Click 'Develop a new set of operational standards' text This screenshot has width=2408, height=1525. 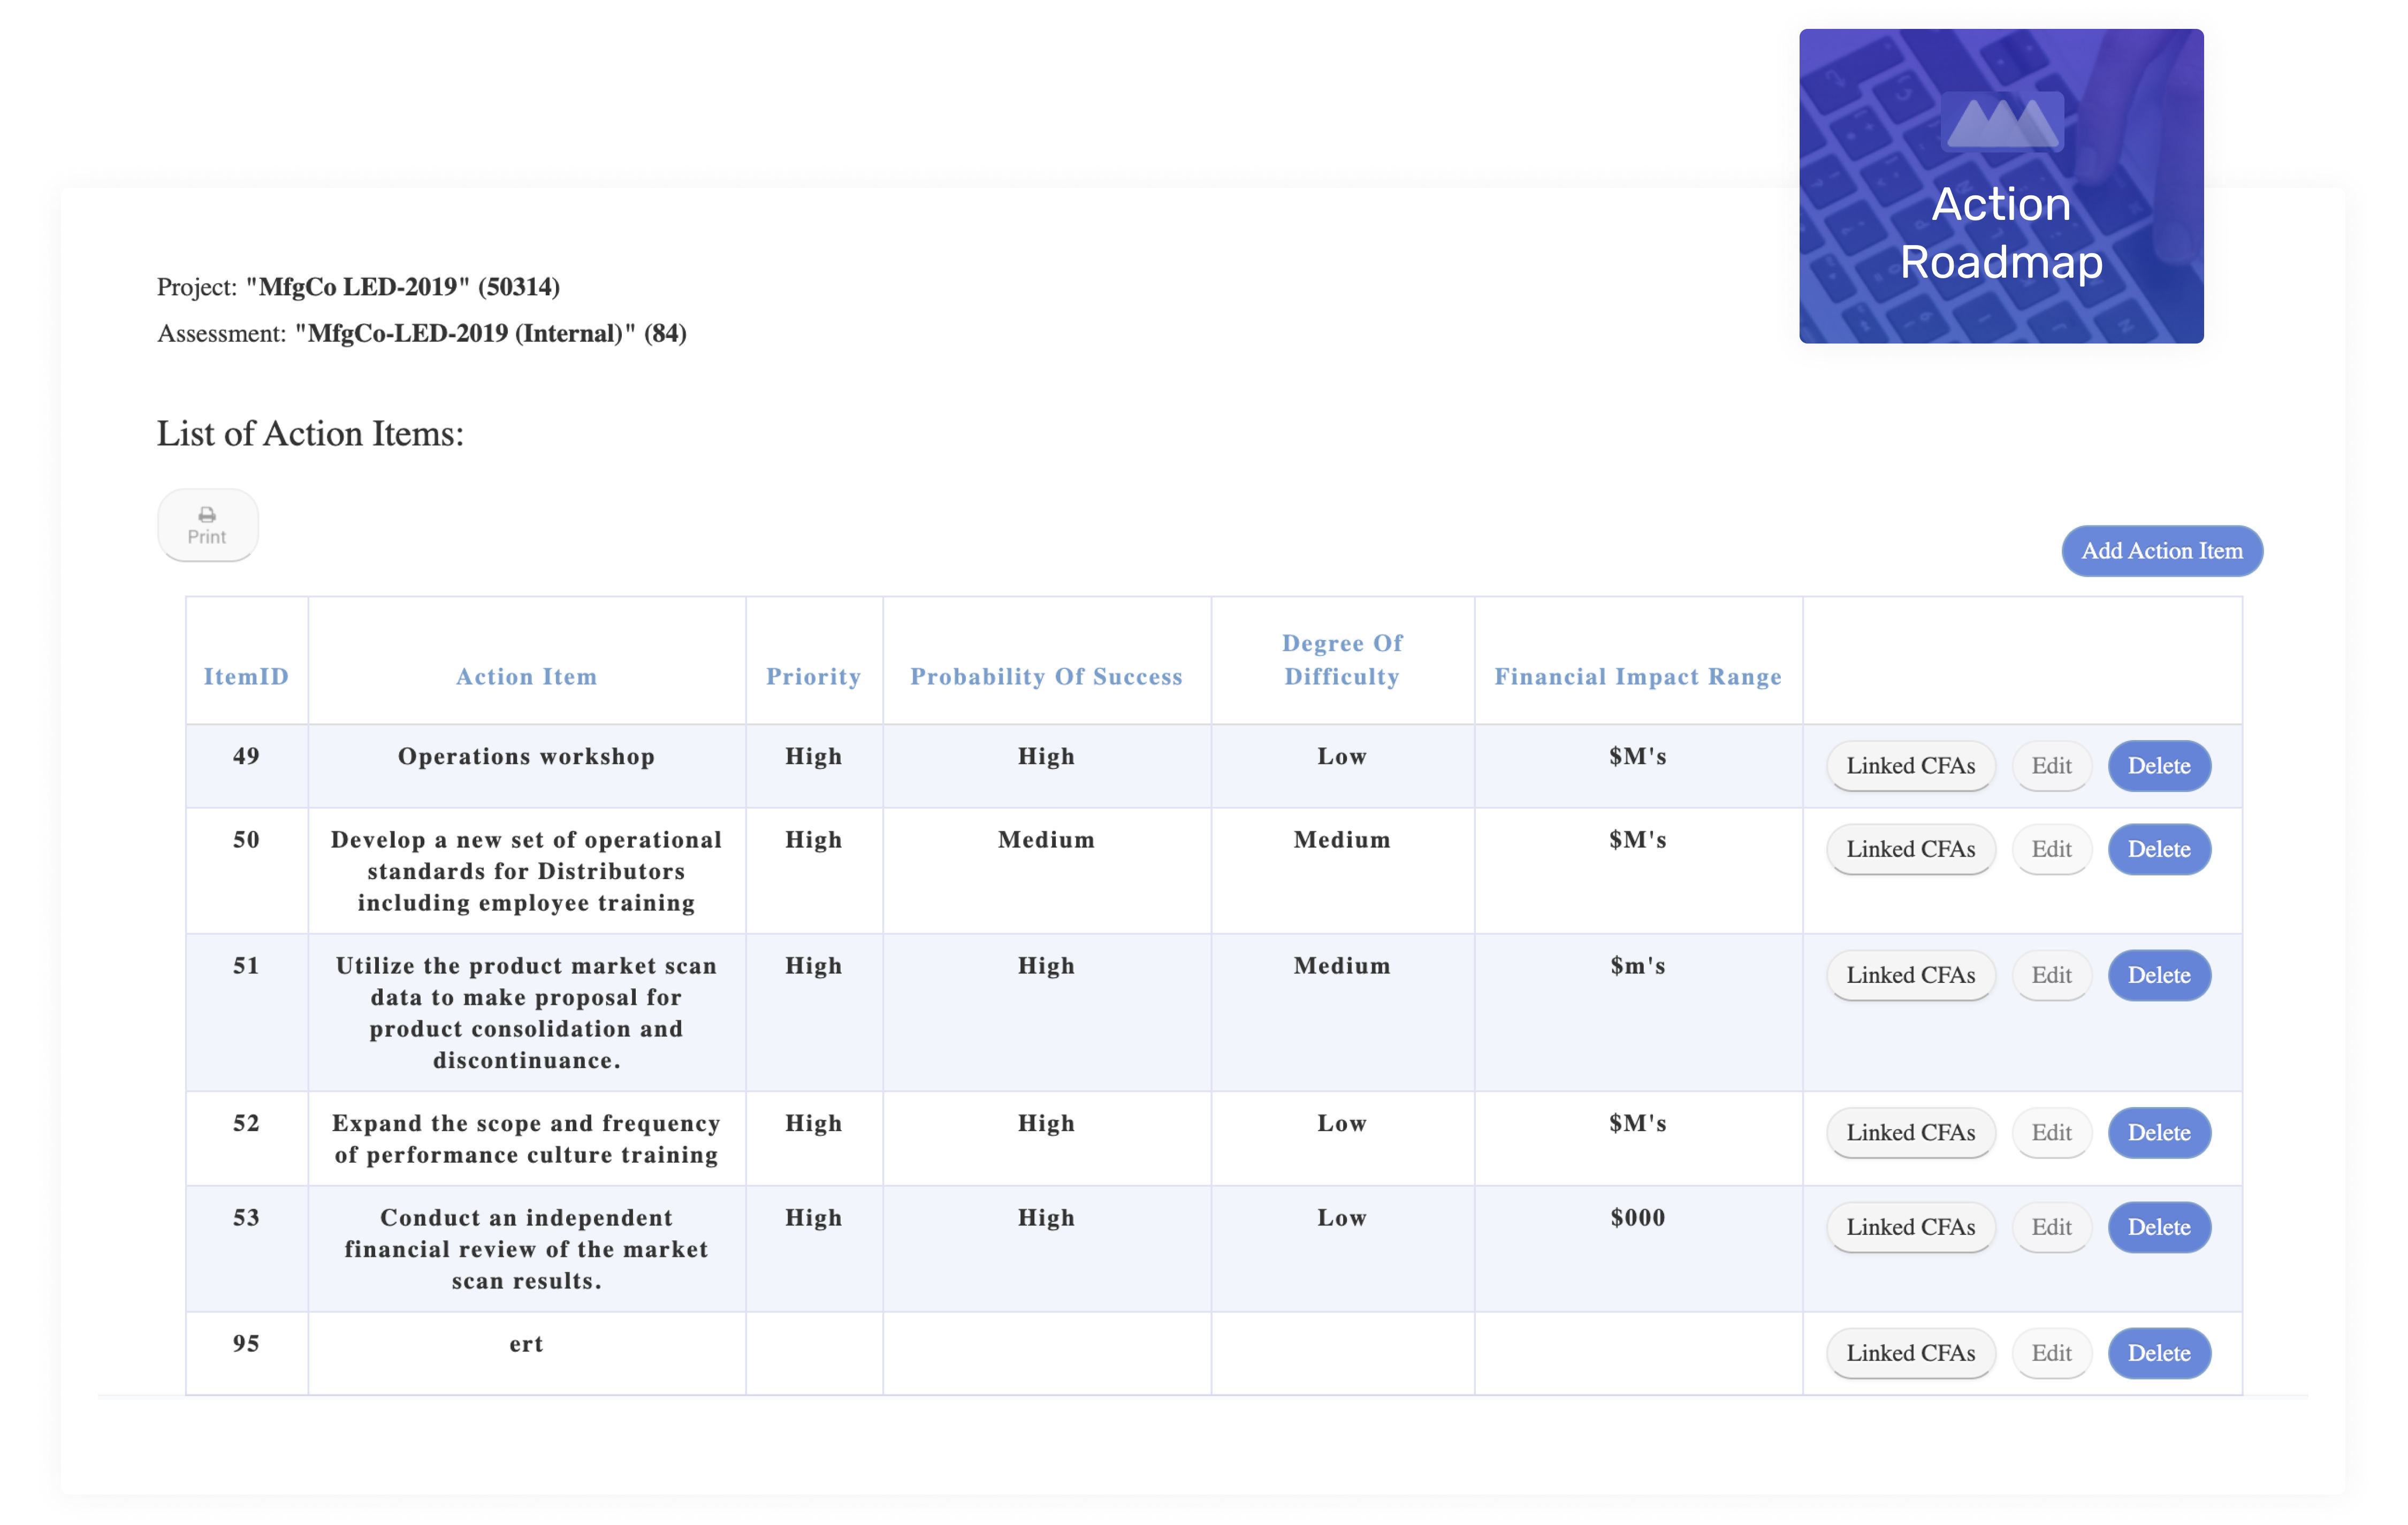526,871
